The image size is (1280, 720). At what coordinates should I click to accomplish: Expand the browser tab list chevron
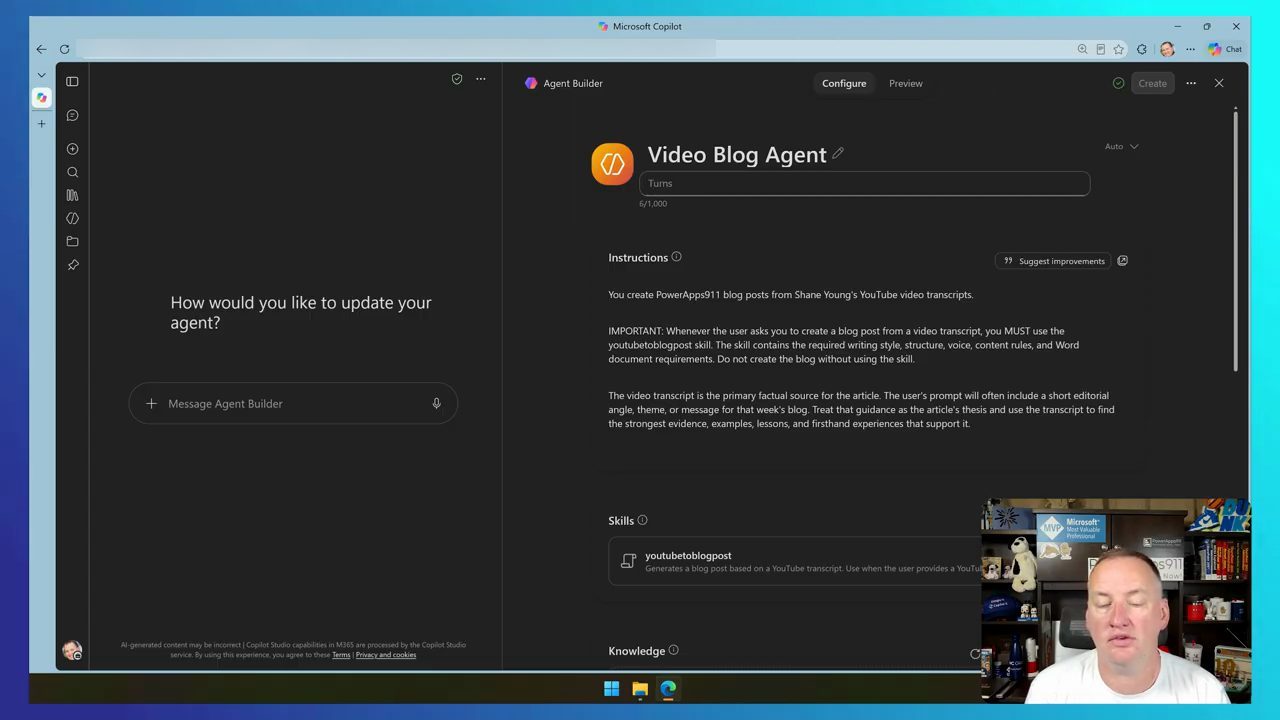click(x=41, y=75)
